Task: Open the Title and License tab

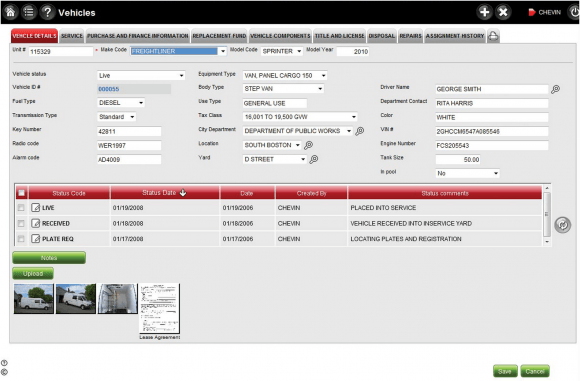Action: pyautogui.click(x=340, y=36)
